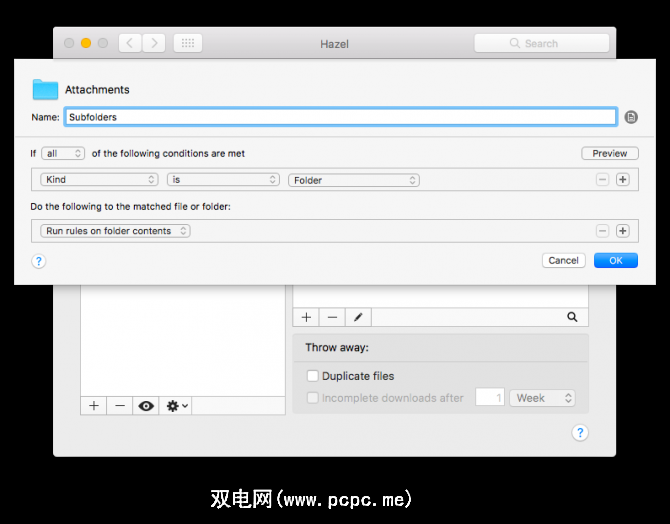Viewport: 670px width, 524px height.
Task: Open help in the rule sheet
Action: pyautogui.click(x=38, y=261)
